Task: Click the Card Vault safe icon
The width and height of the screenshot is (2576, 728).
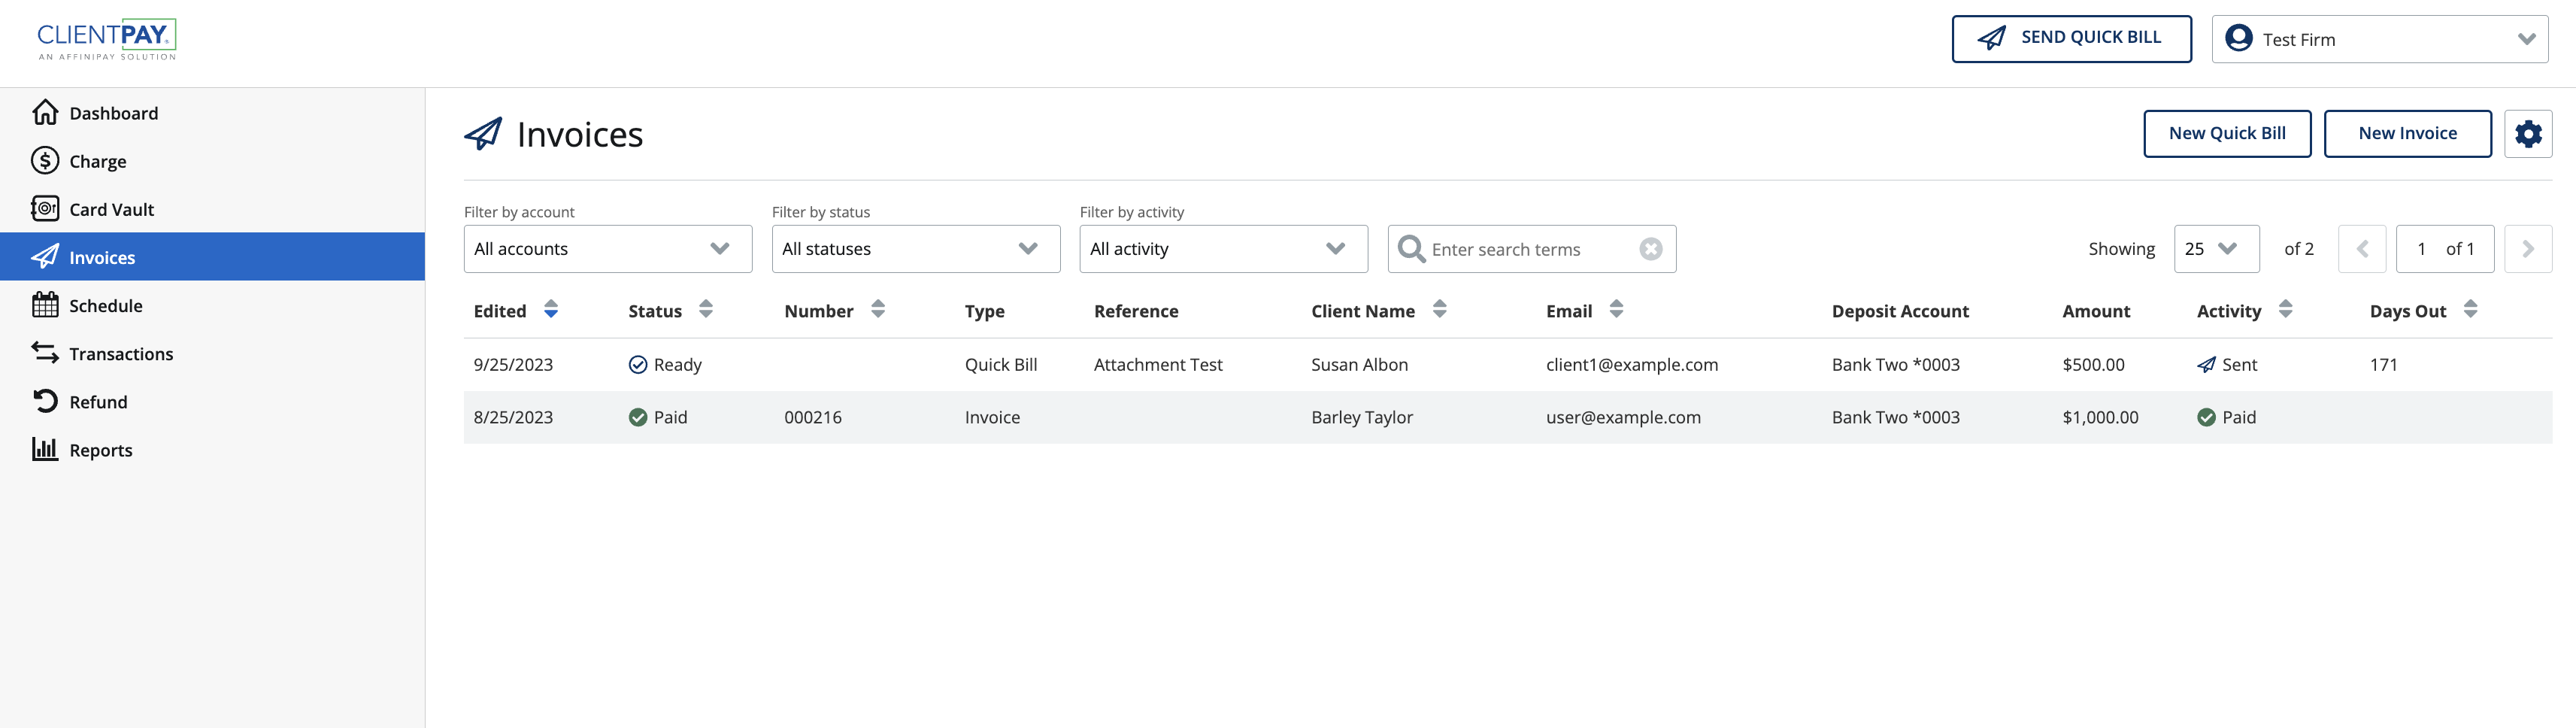Action: [x=45, y=208]
